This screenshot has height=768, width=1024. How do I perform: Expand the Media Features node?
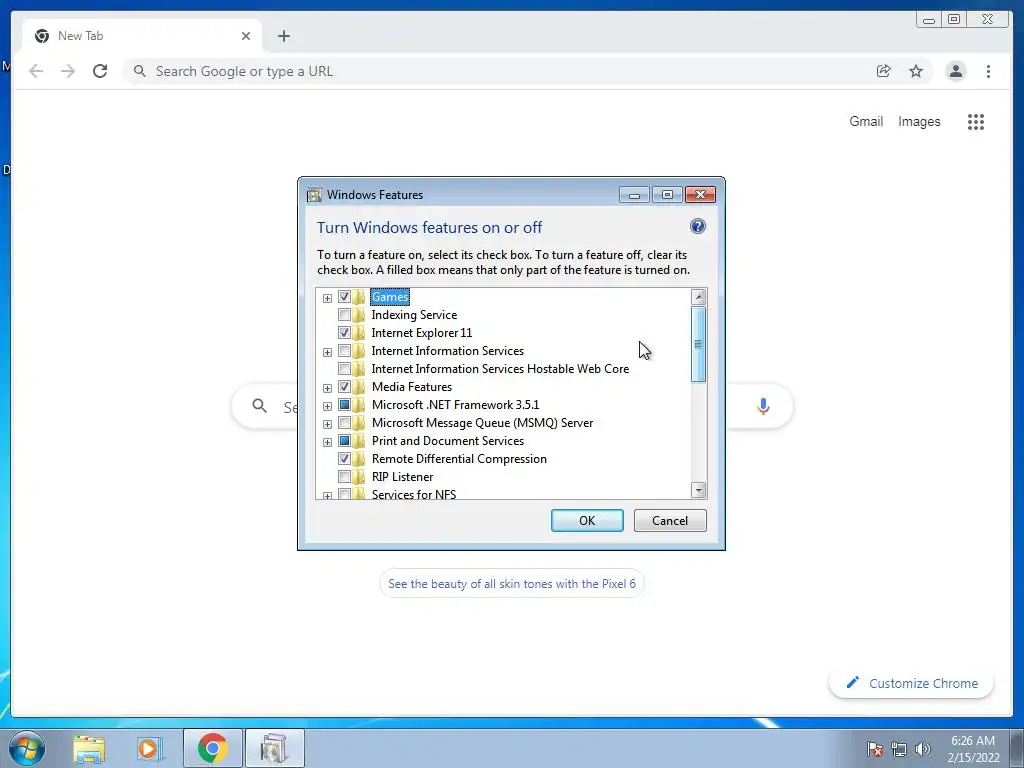pyautogui.click(x=327, y=388)
